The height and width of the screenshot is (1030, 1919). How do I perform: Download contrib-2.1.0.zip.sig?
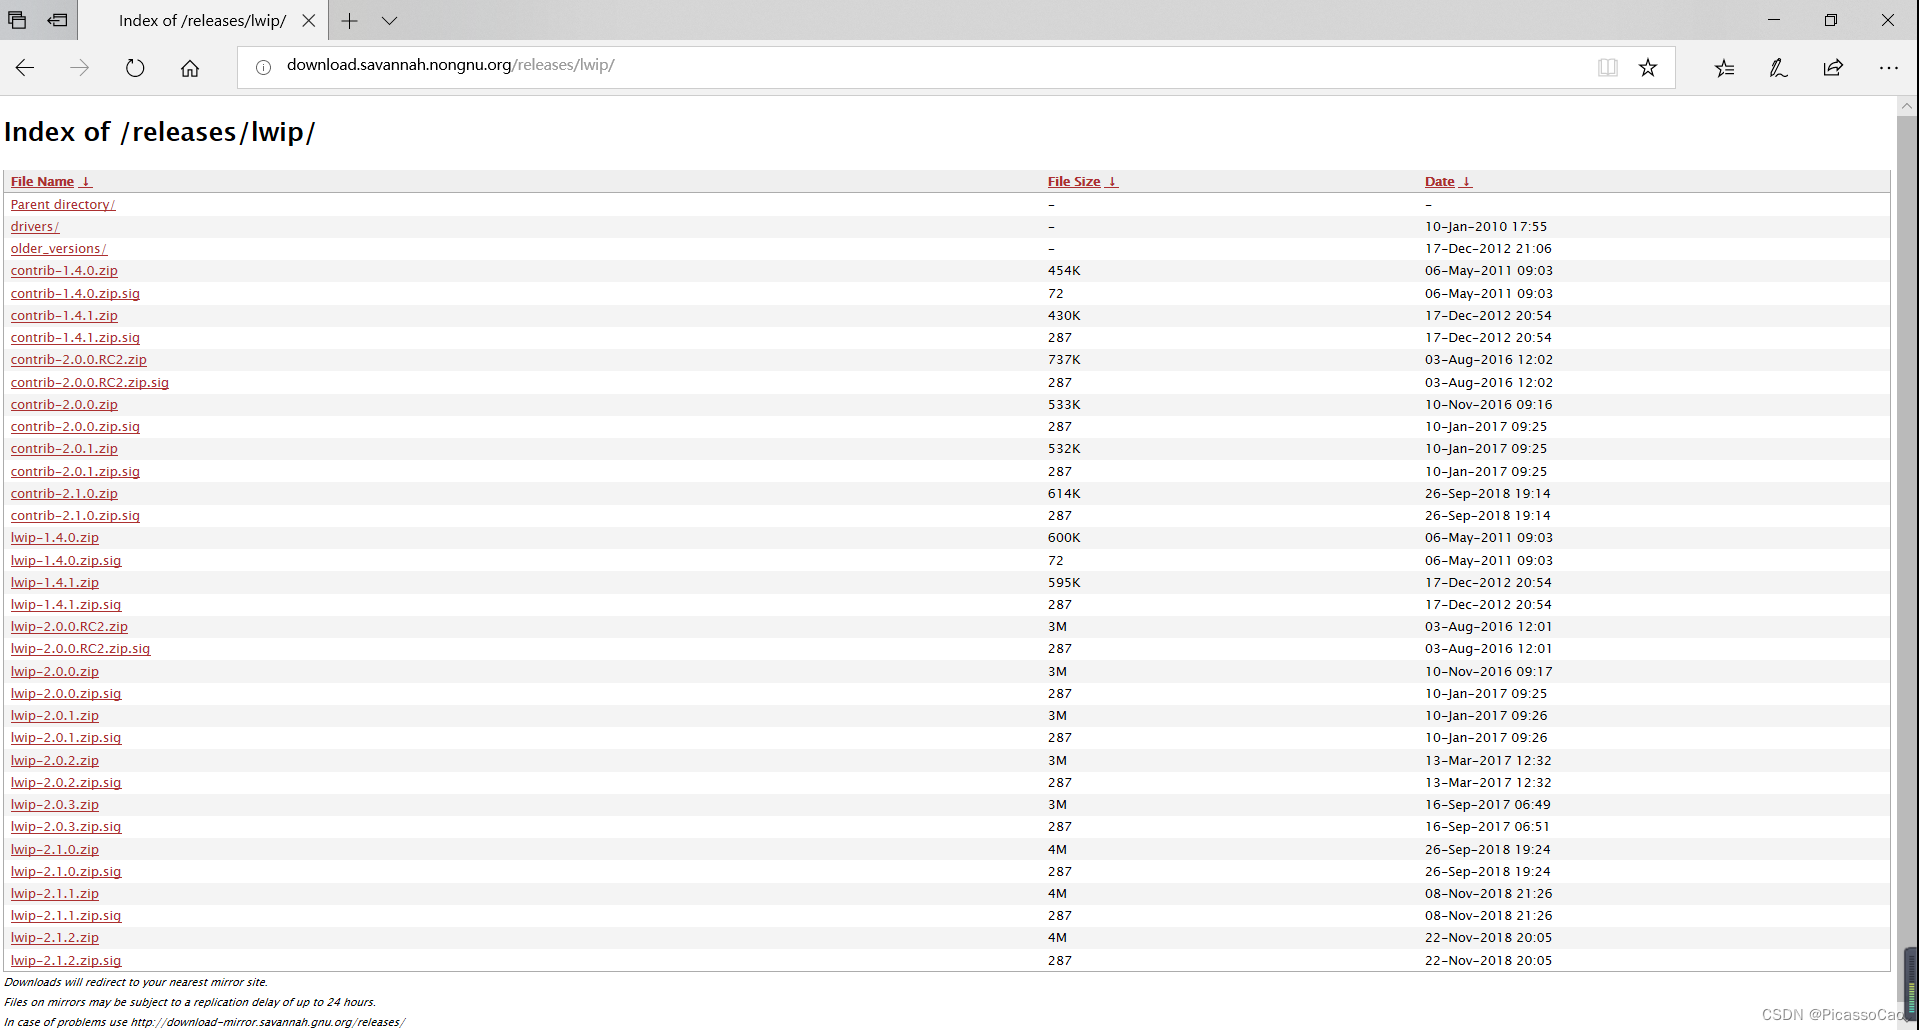(75, 515)
